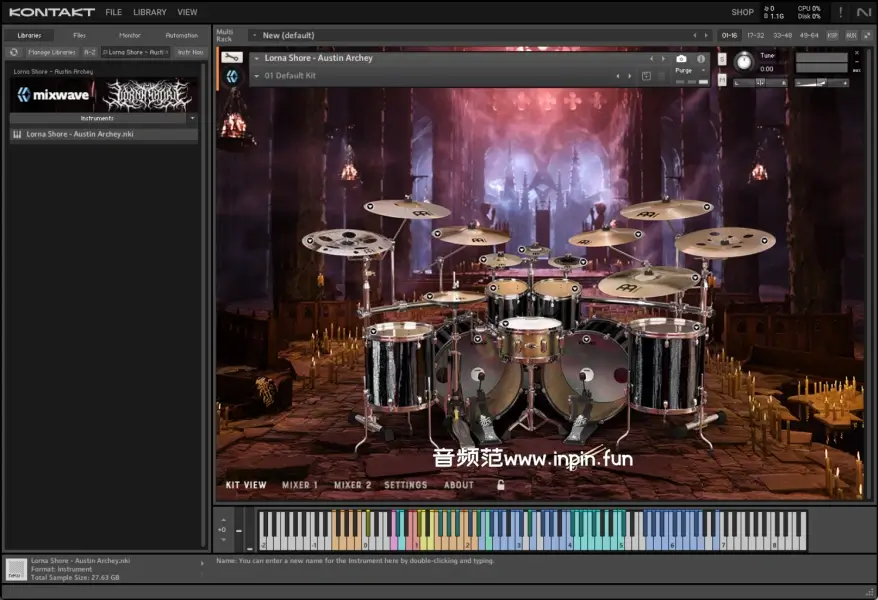Open the New (default) multi rack dropdown
The height and width of the screenshot is (600, 878).
pyautogui.click(x=254, y=35)
